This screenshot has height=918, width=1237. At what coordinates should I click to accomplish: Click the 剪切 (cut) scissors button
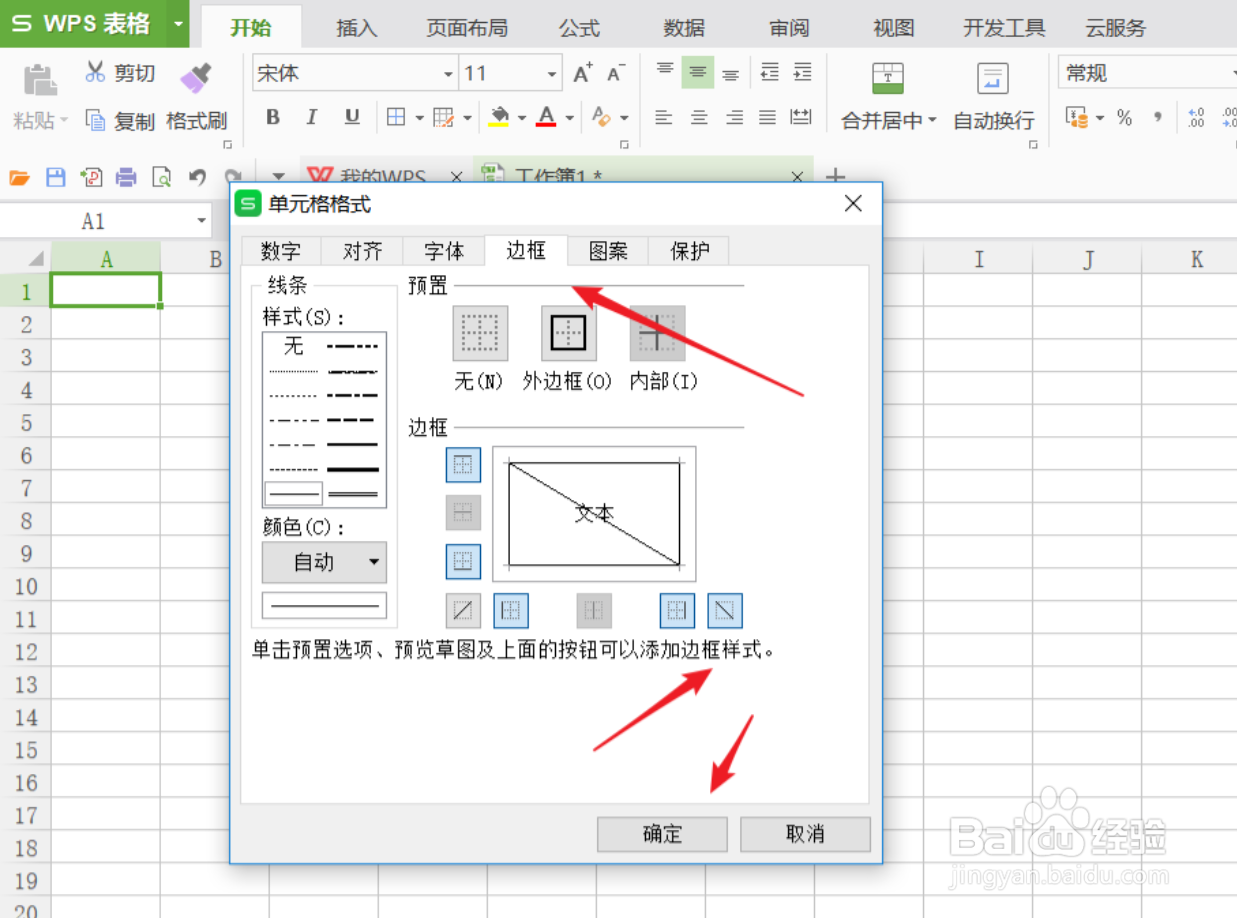[x=120, y=72]
